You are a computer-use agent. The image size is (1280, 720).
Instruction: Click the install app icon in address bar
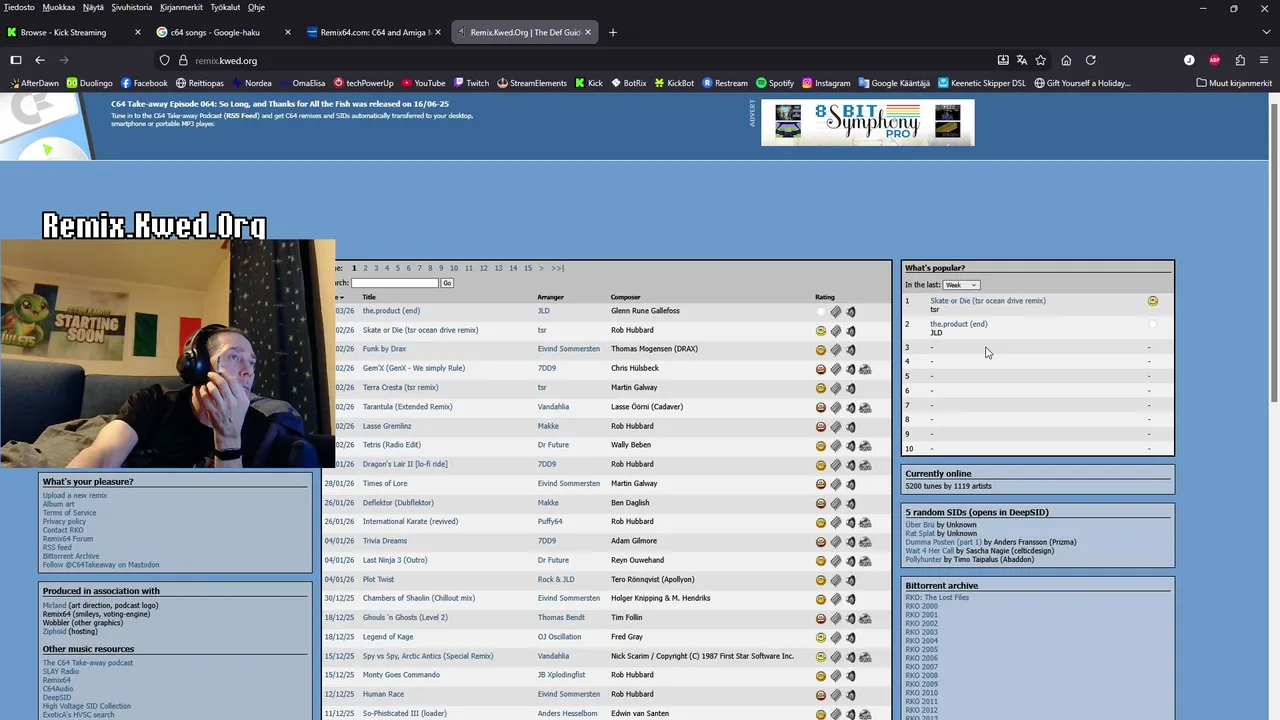coord(1003,60)
